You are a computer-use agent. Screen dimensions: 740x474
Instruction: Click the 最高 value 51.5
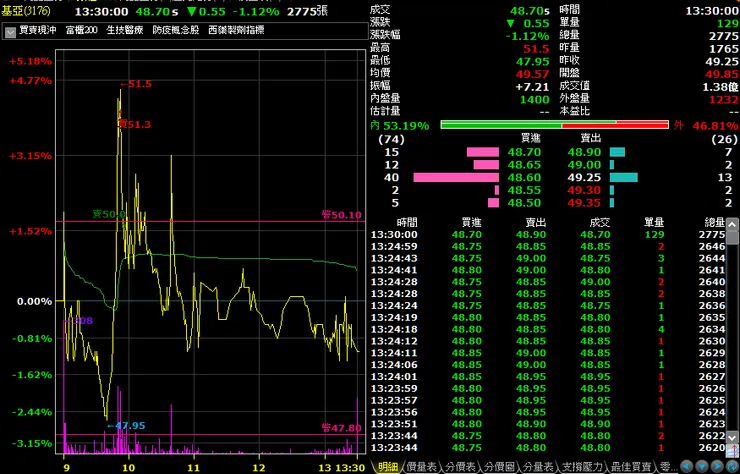click(537, 49)
